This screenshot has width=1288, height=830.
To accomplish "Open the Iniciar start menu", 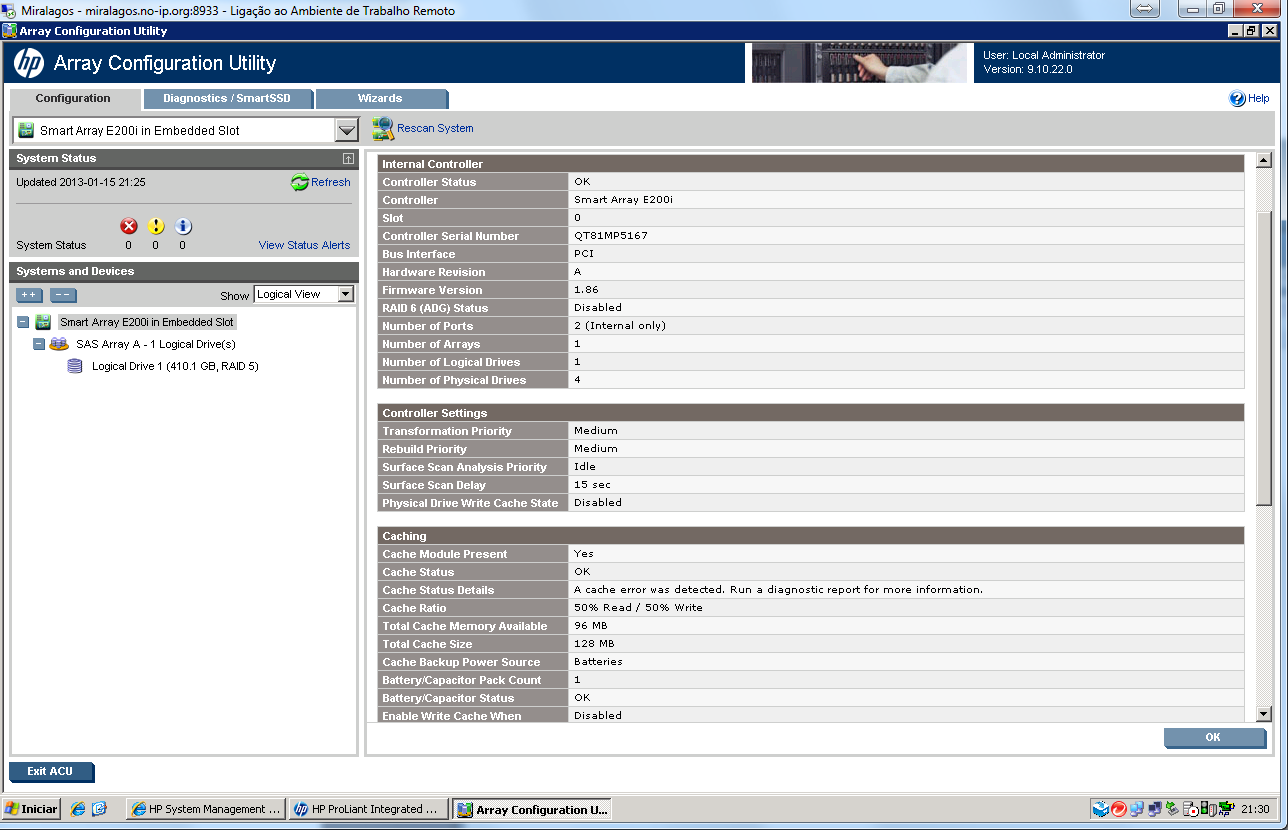I will (x=32, y=809).
